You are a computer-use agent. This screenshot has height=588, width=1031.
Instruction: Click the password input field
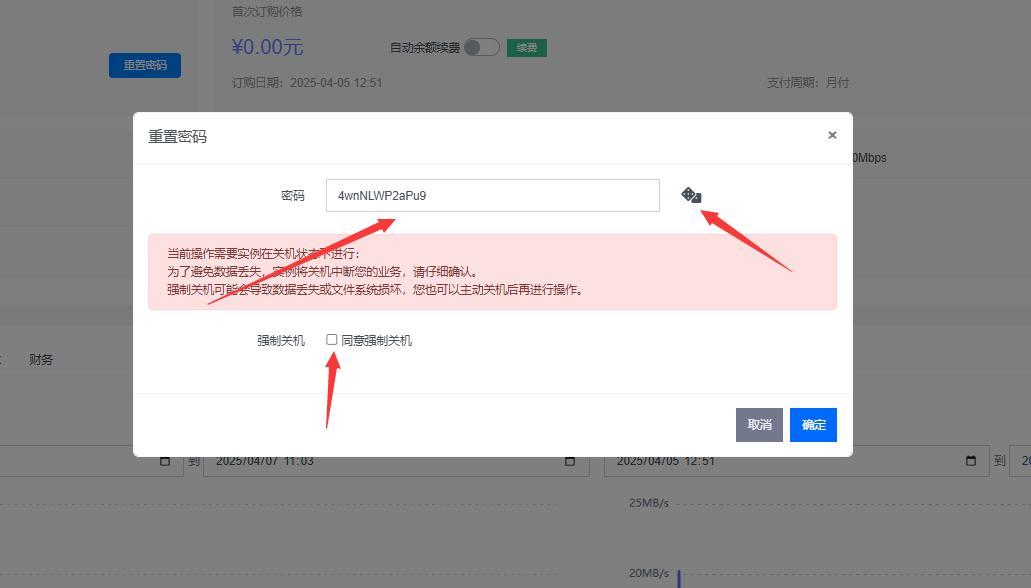pyautogui.click(x=492, y=195)
